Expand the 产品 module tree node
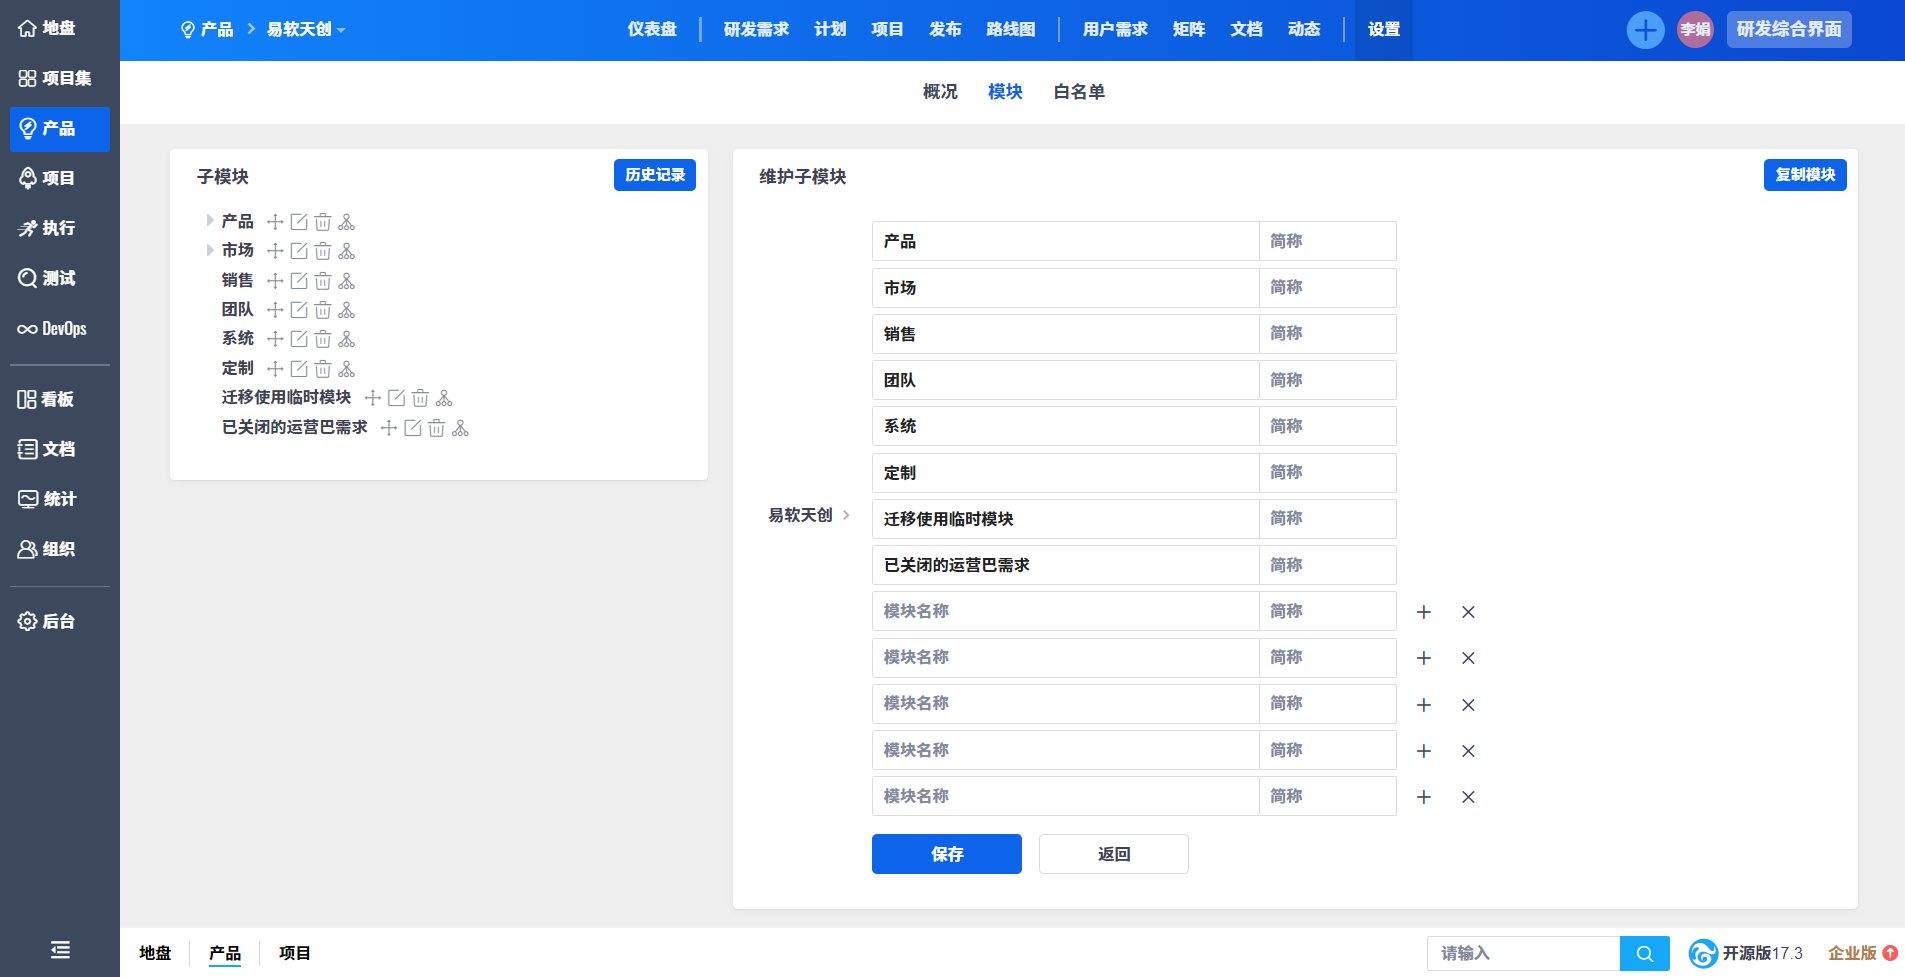 coord(210,221)
